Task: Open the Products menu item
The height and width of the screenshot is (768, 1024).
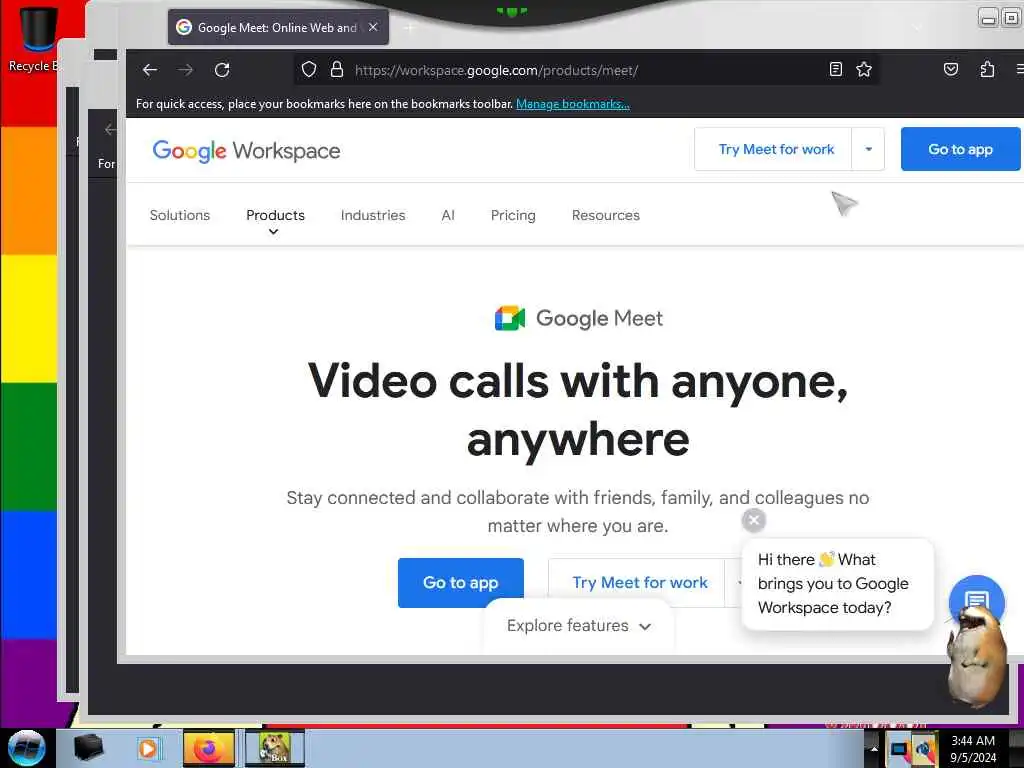Action: click(x=275, y=216)
